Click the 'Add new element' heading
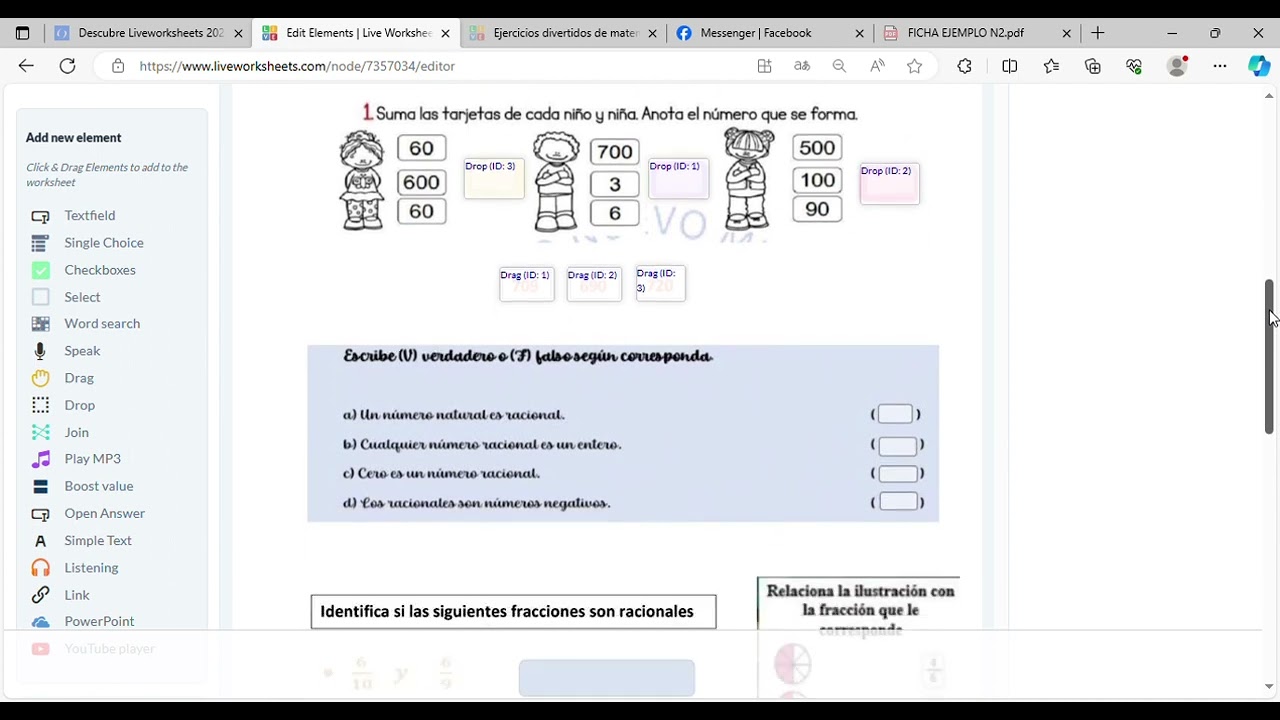Viewport: 1280px width, 720px height. tap(74, 138)
